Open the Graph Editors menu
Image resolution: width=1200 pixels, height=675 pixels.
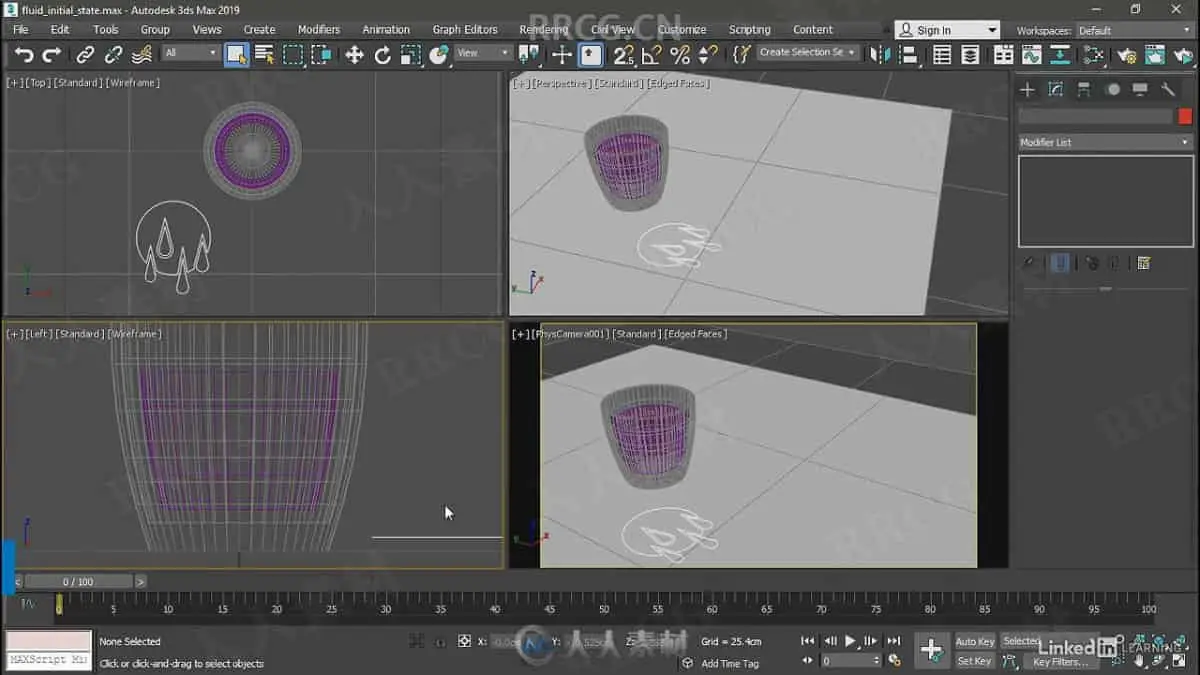click(x=464, y=30)
